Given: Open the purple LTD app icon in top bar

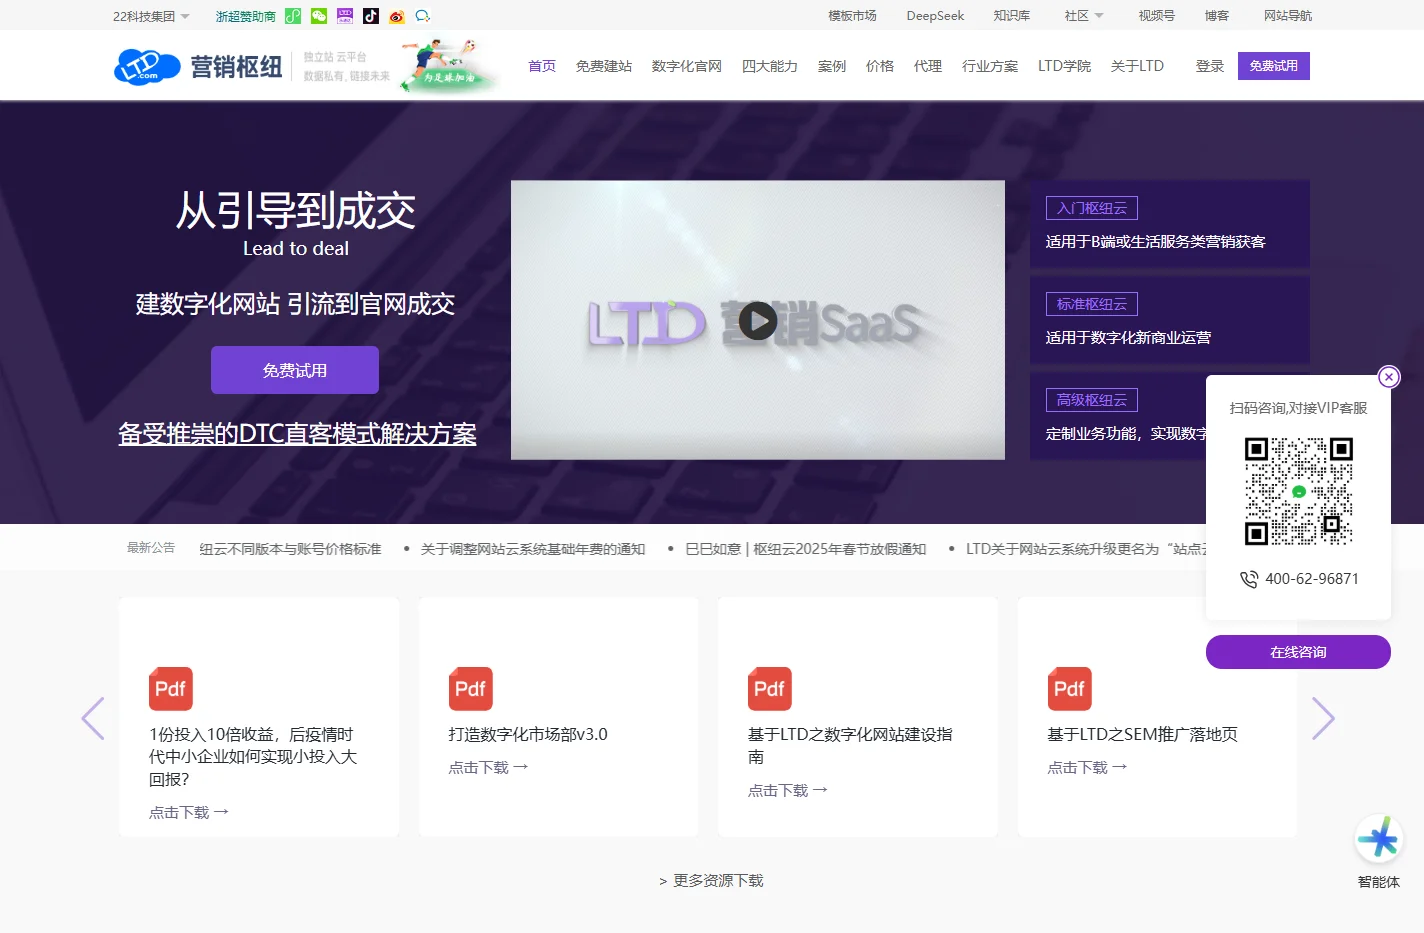Looking at the screenshot, I should click(345, 16).
